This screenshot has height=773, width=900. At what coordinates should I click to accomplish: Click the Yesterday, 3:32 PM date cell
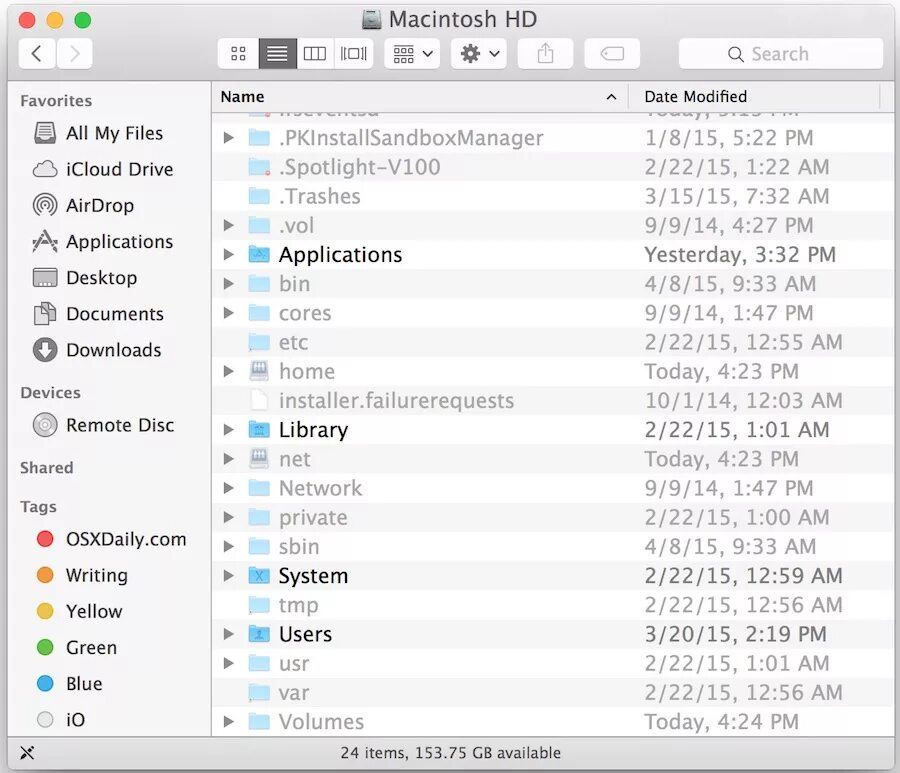coord(740,255)
